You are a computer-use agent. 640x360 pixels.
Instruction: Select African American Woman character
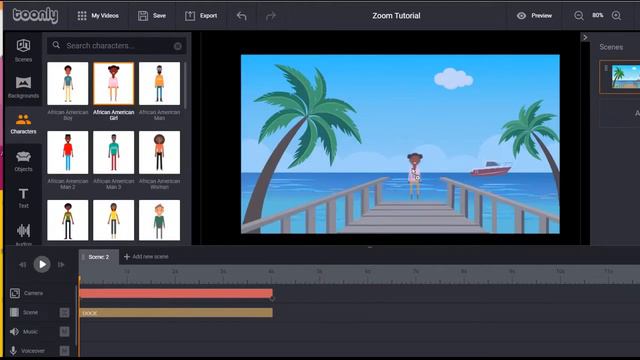[x=159, y=152]
